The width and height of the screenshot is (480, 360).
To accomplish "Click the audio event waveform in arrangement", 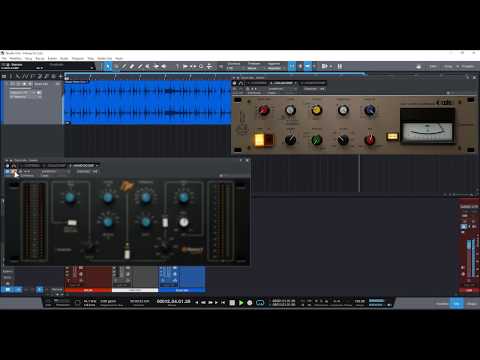I will pyautogui.click(x=147, y=102).
